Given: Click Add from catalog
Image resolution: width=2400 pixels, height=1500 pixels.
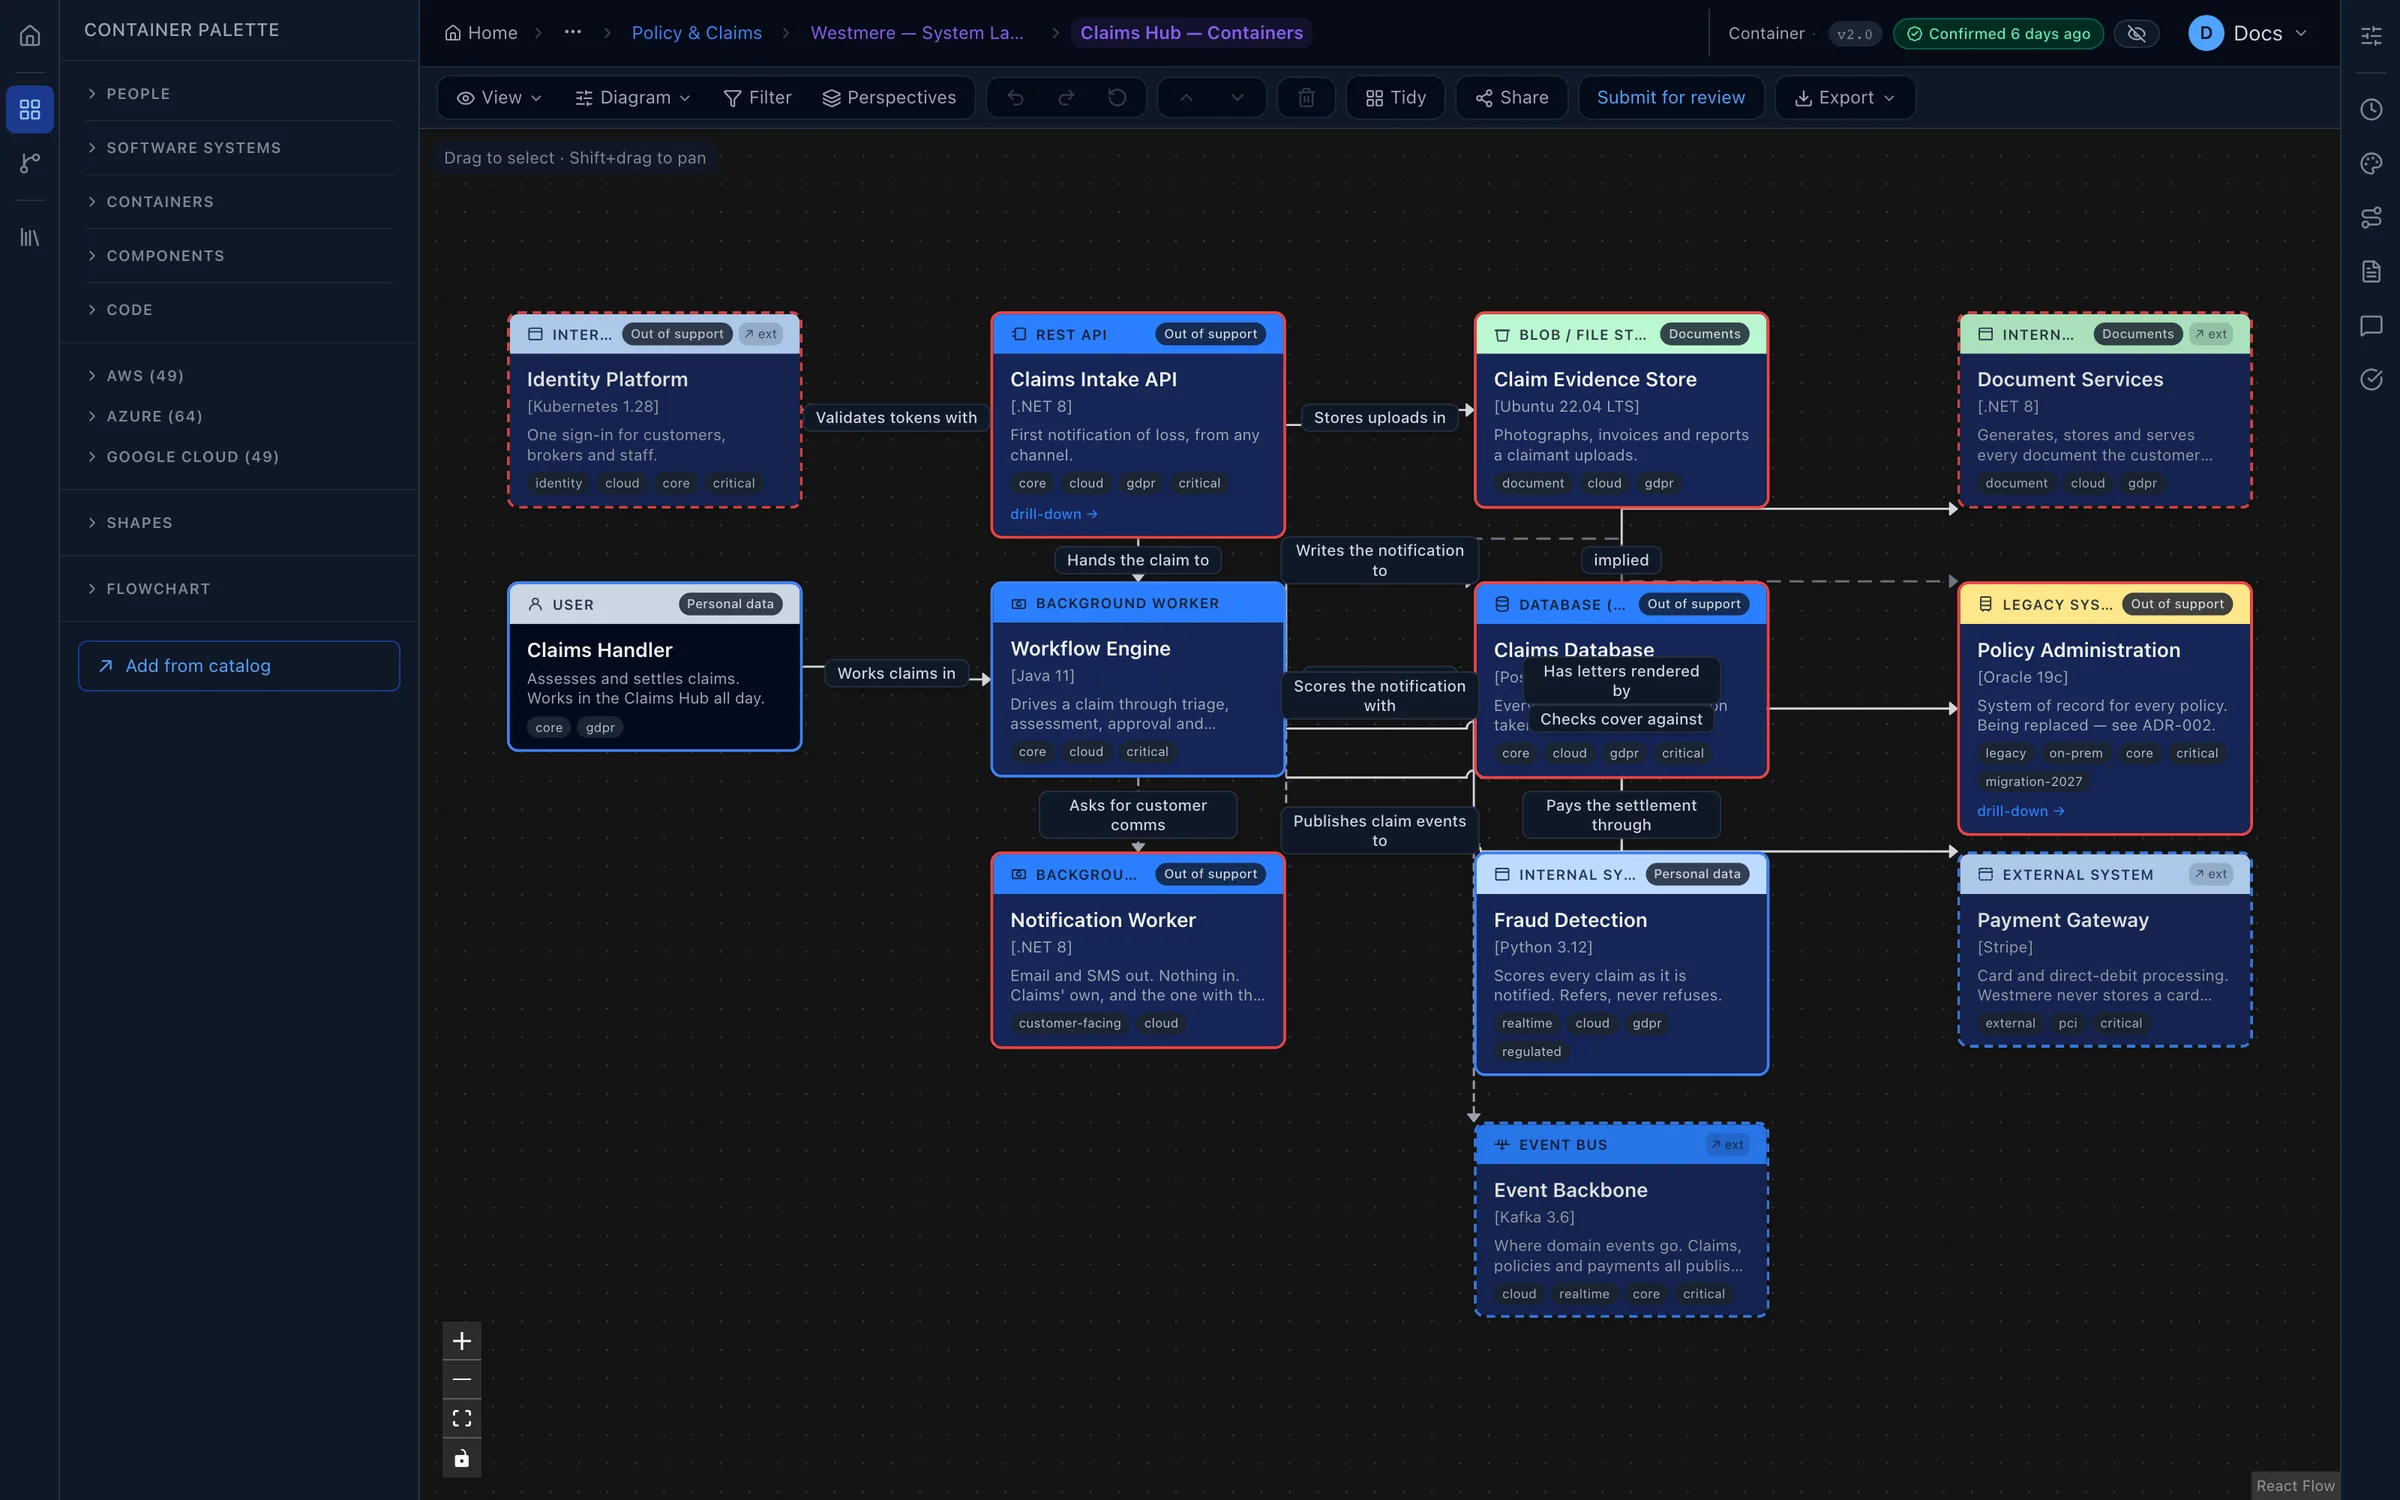Looking at the screenshot, I should 239,666.
